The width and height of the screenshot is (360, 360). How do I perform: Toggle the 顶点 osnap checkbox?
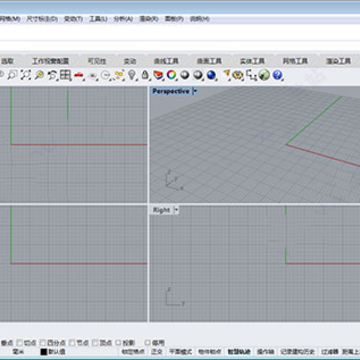pos(95,343)
